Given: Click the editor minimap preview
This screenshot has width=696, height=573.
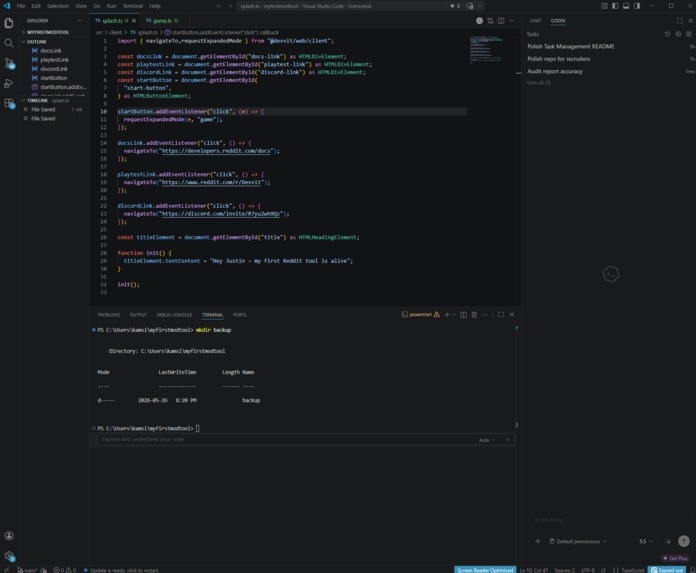Looking at the screenshot, I should coord(486,49).
